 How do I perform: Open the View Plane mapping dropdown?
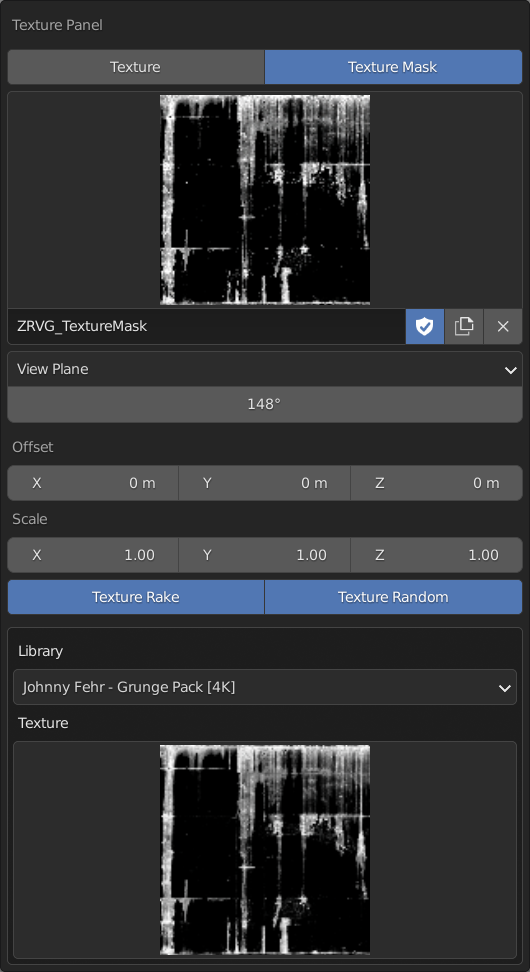265,369
